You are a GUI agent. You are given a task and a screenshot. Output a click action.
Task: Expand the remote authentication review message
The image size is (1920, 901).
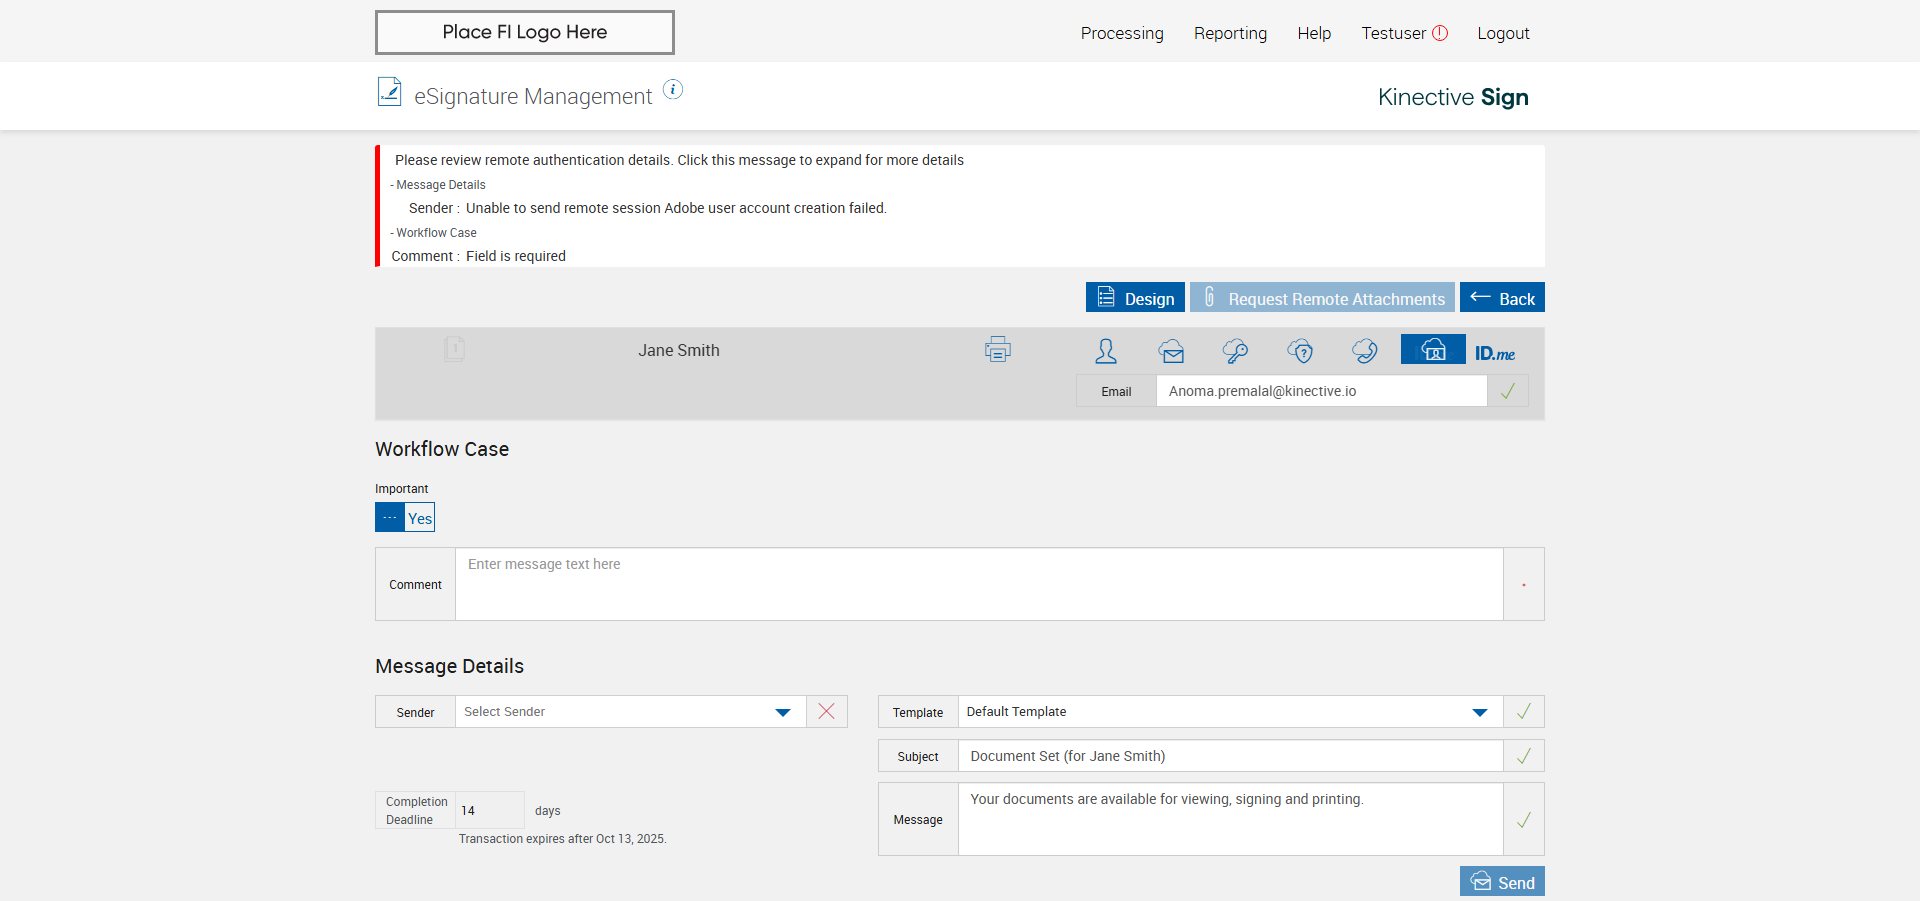pos(679,160)
